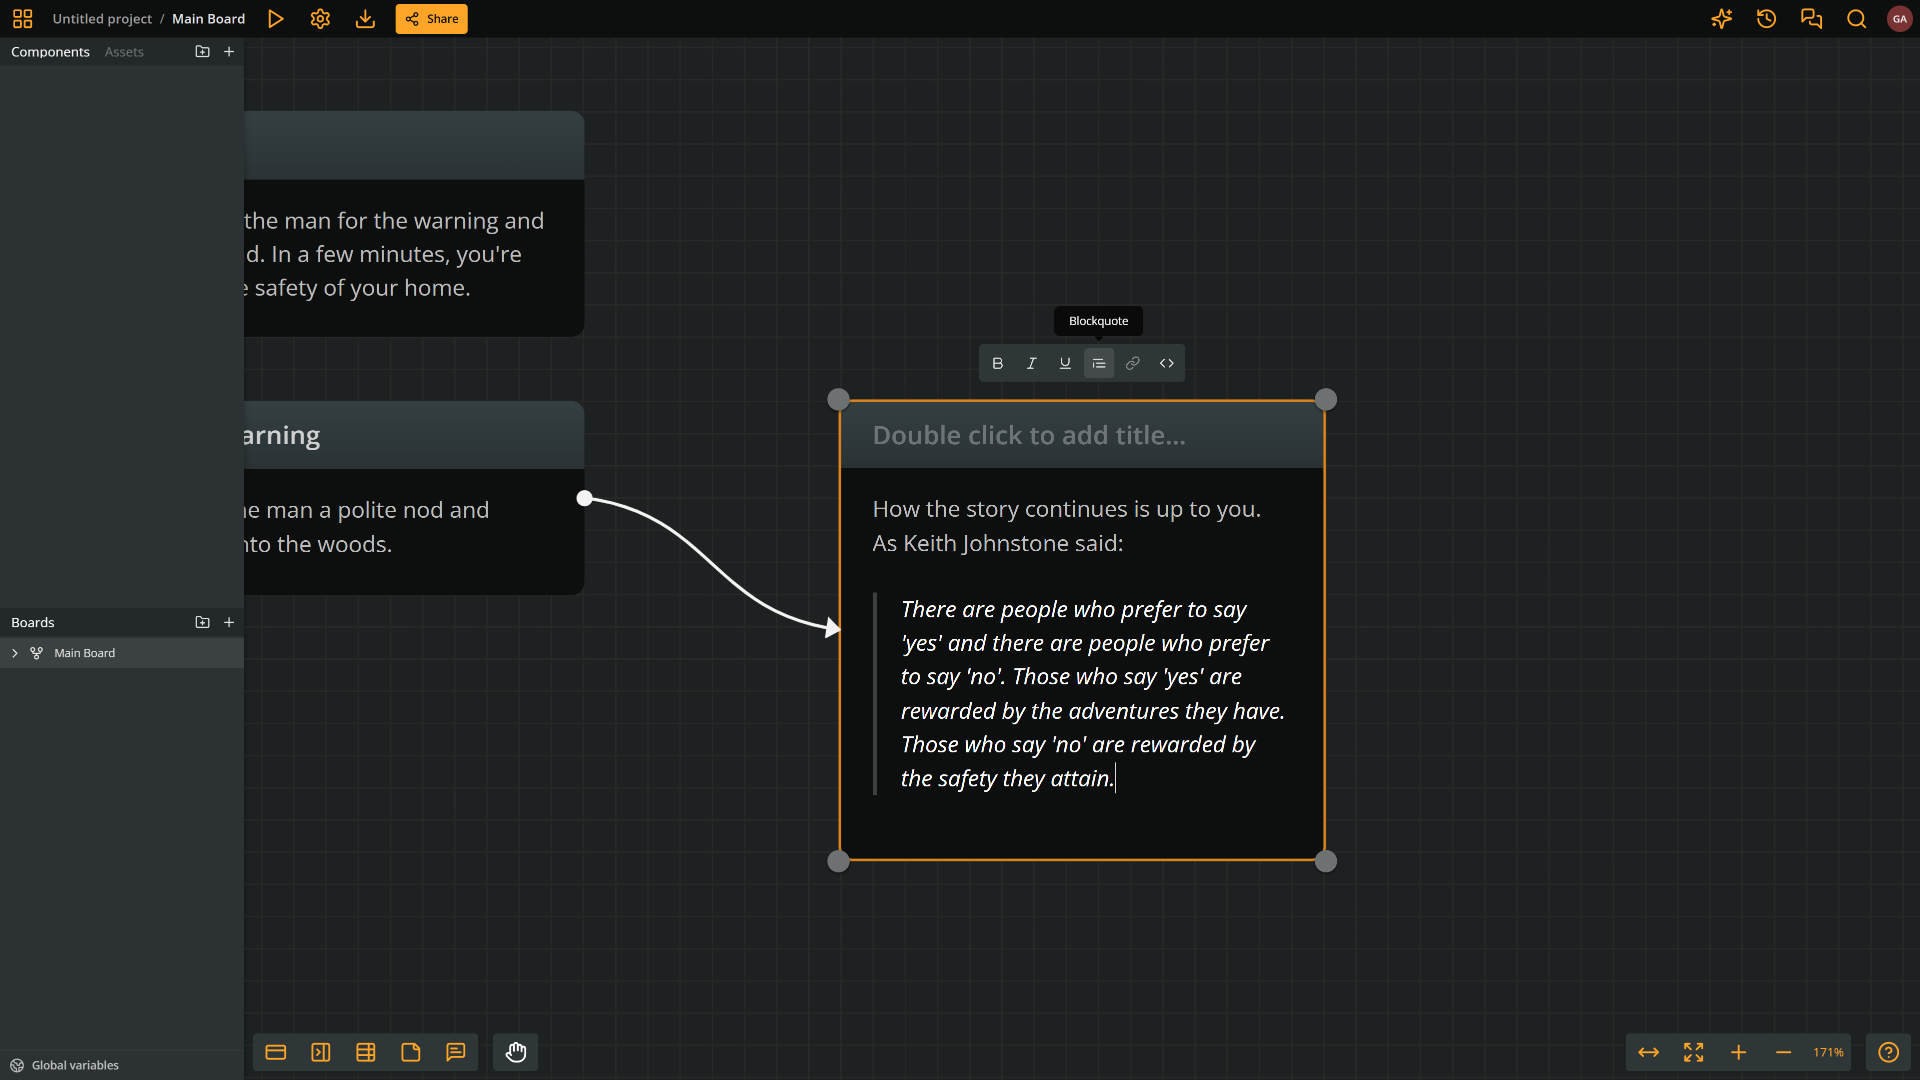The width and height of the screenshot is (1920, 1080).
Task: Switch to the Assets tab
Action: (x=124, y=52)
